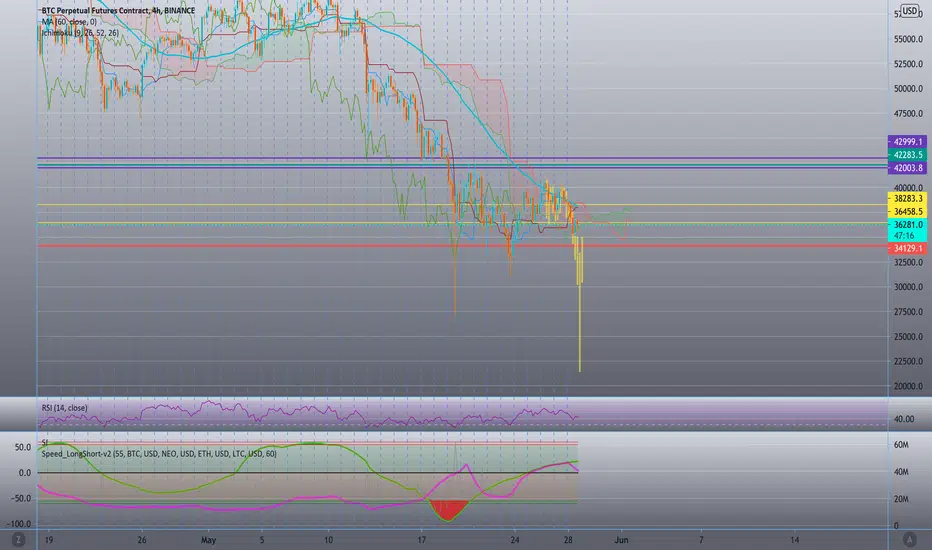
Task: Click the purple 42999.1 price label
Action: [907, 142]
